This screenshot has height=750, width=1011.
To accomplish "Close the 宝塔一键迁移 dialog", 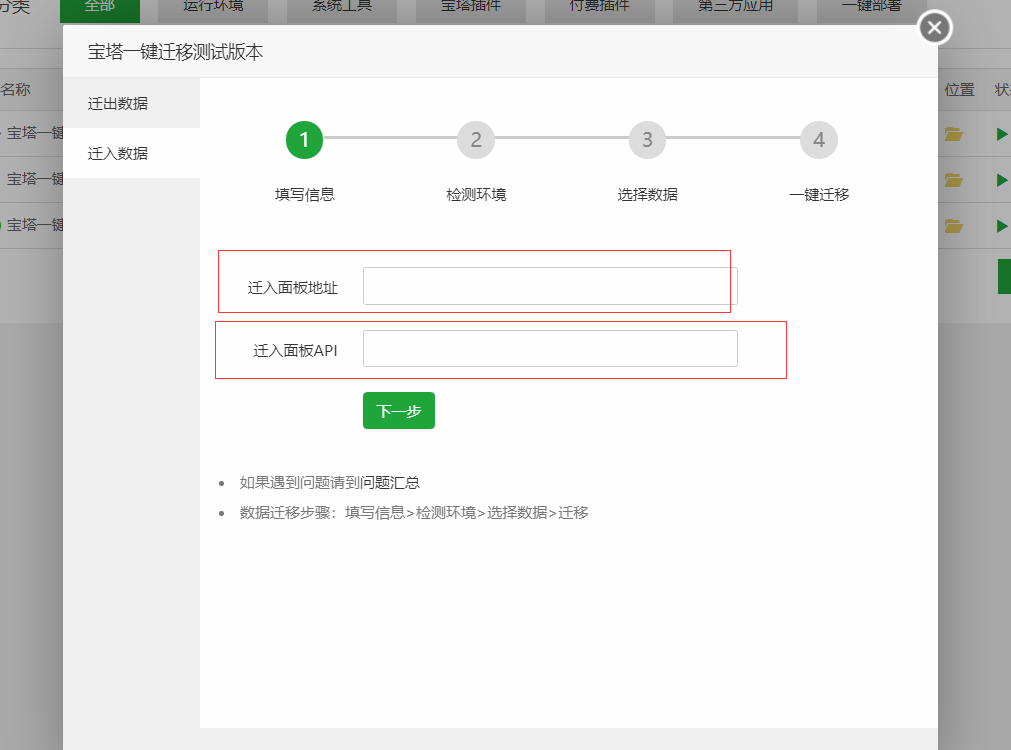I will [x=934, y=28].
